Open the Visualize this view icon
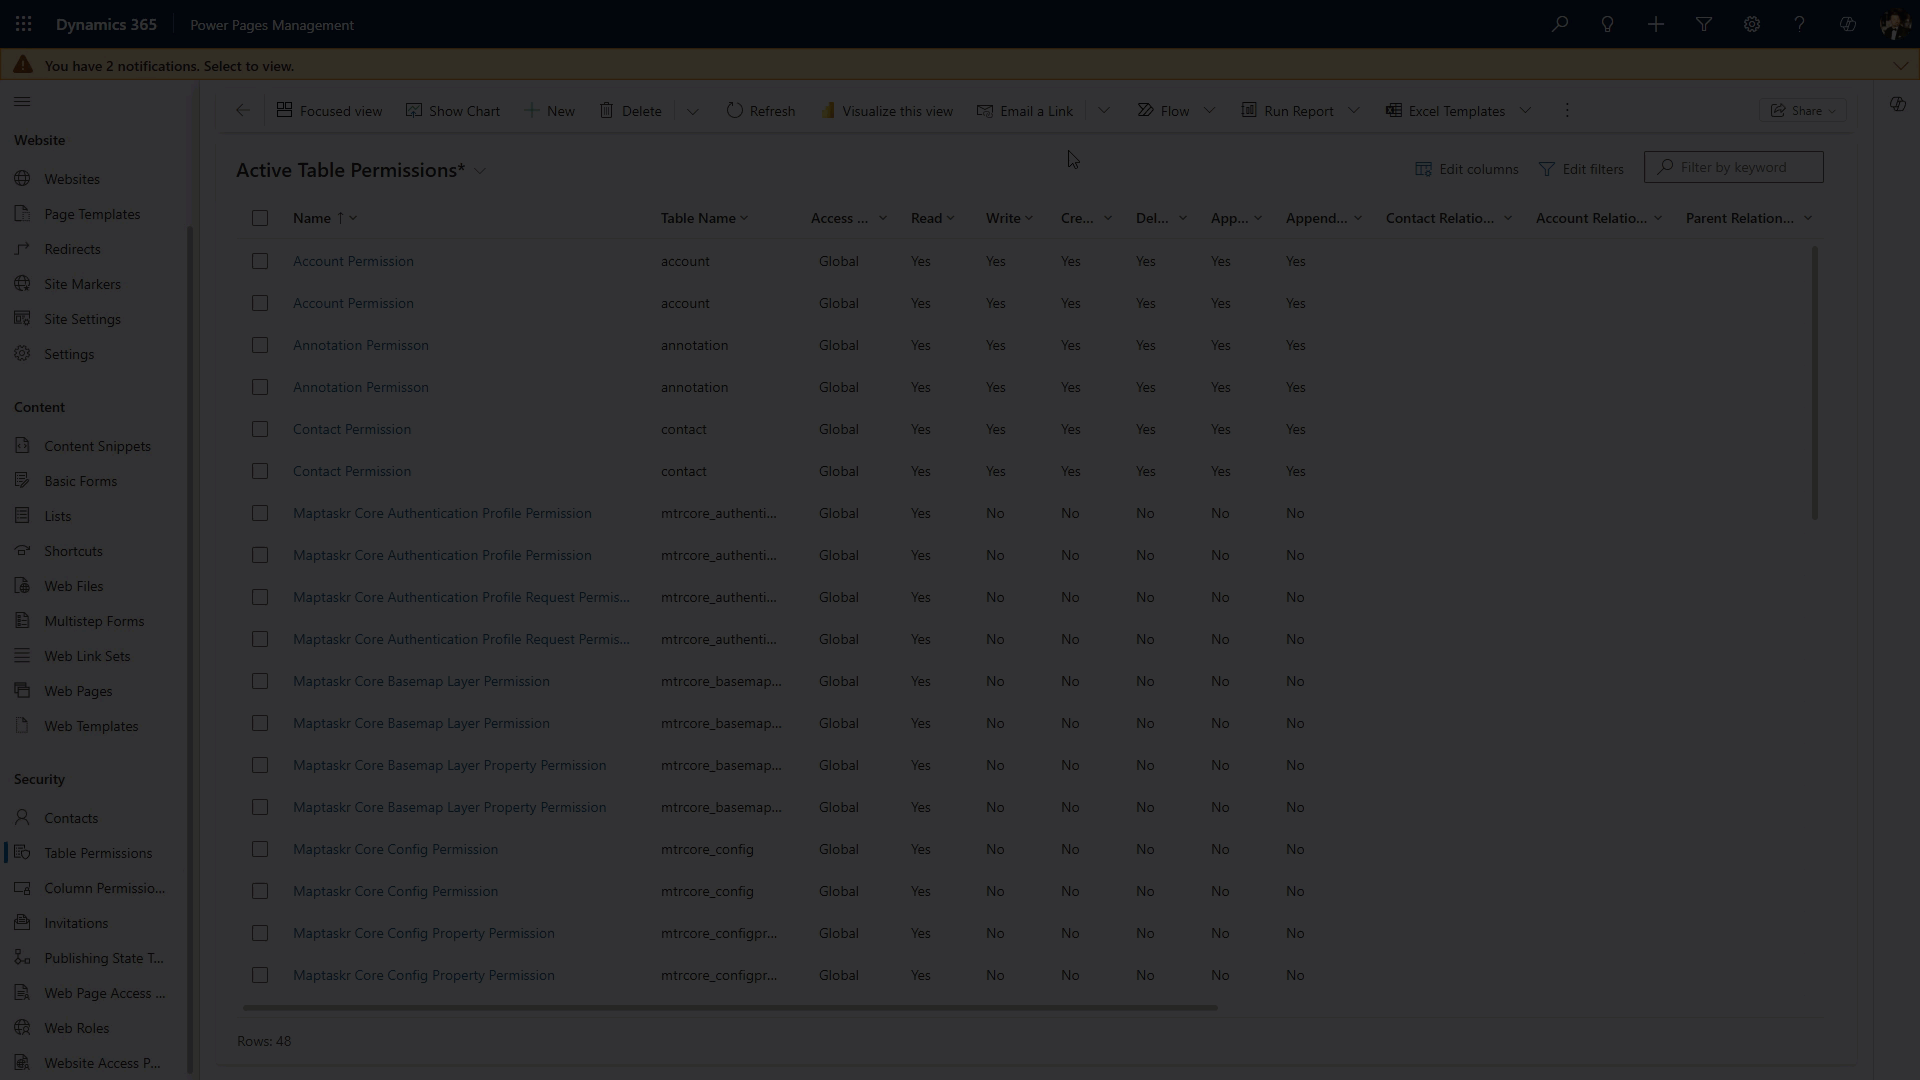Image resolution: width=1920 pixels, height=1080 pixels. click(x=830, y=110)
